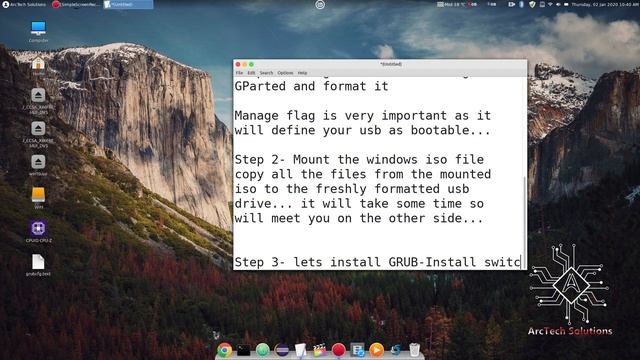Click the volume speaker tray icon
This screenshot has width=640, height=360.
tap(558, 4)
